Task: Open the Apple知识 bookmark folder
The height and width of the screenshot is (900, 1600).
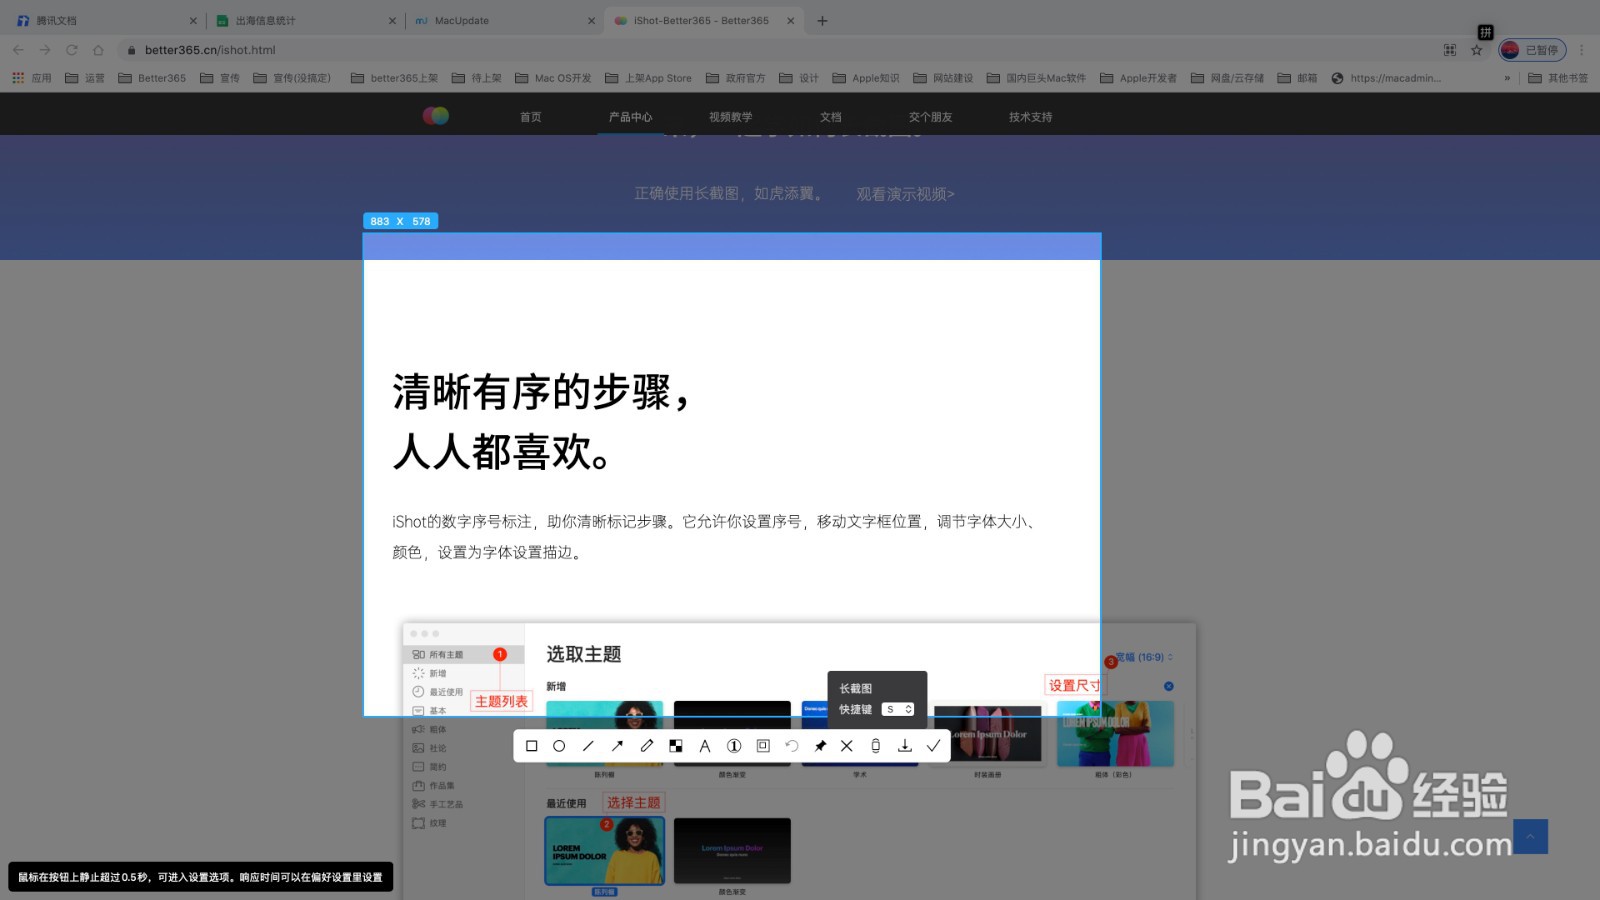Action: coord(866,78)
